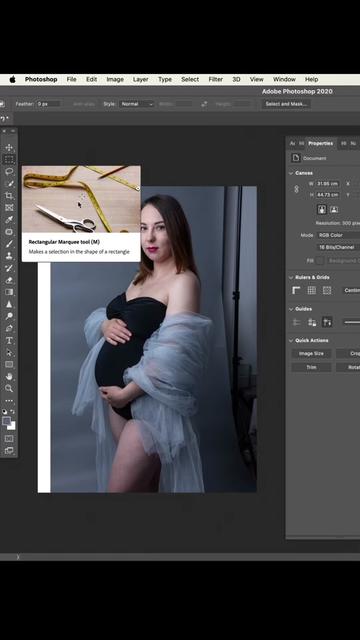Collapse the Rulers & Grids section
The height and width of the screenshot is (640, 360).
point(291,277)
